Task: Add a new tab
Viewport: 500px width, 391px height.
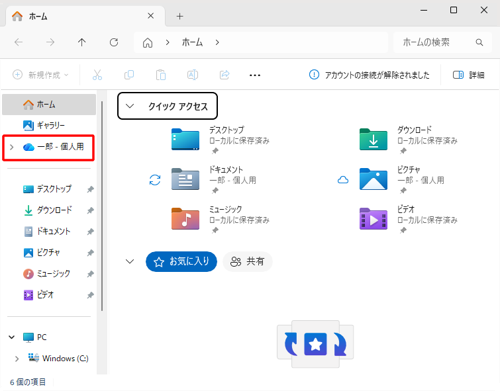Action: pyautogui.click(x=180, y=16)
